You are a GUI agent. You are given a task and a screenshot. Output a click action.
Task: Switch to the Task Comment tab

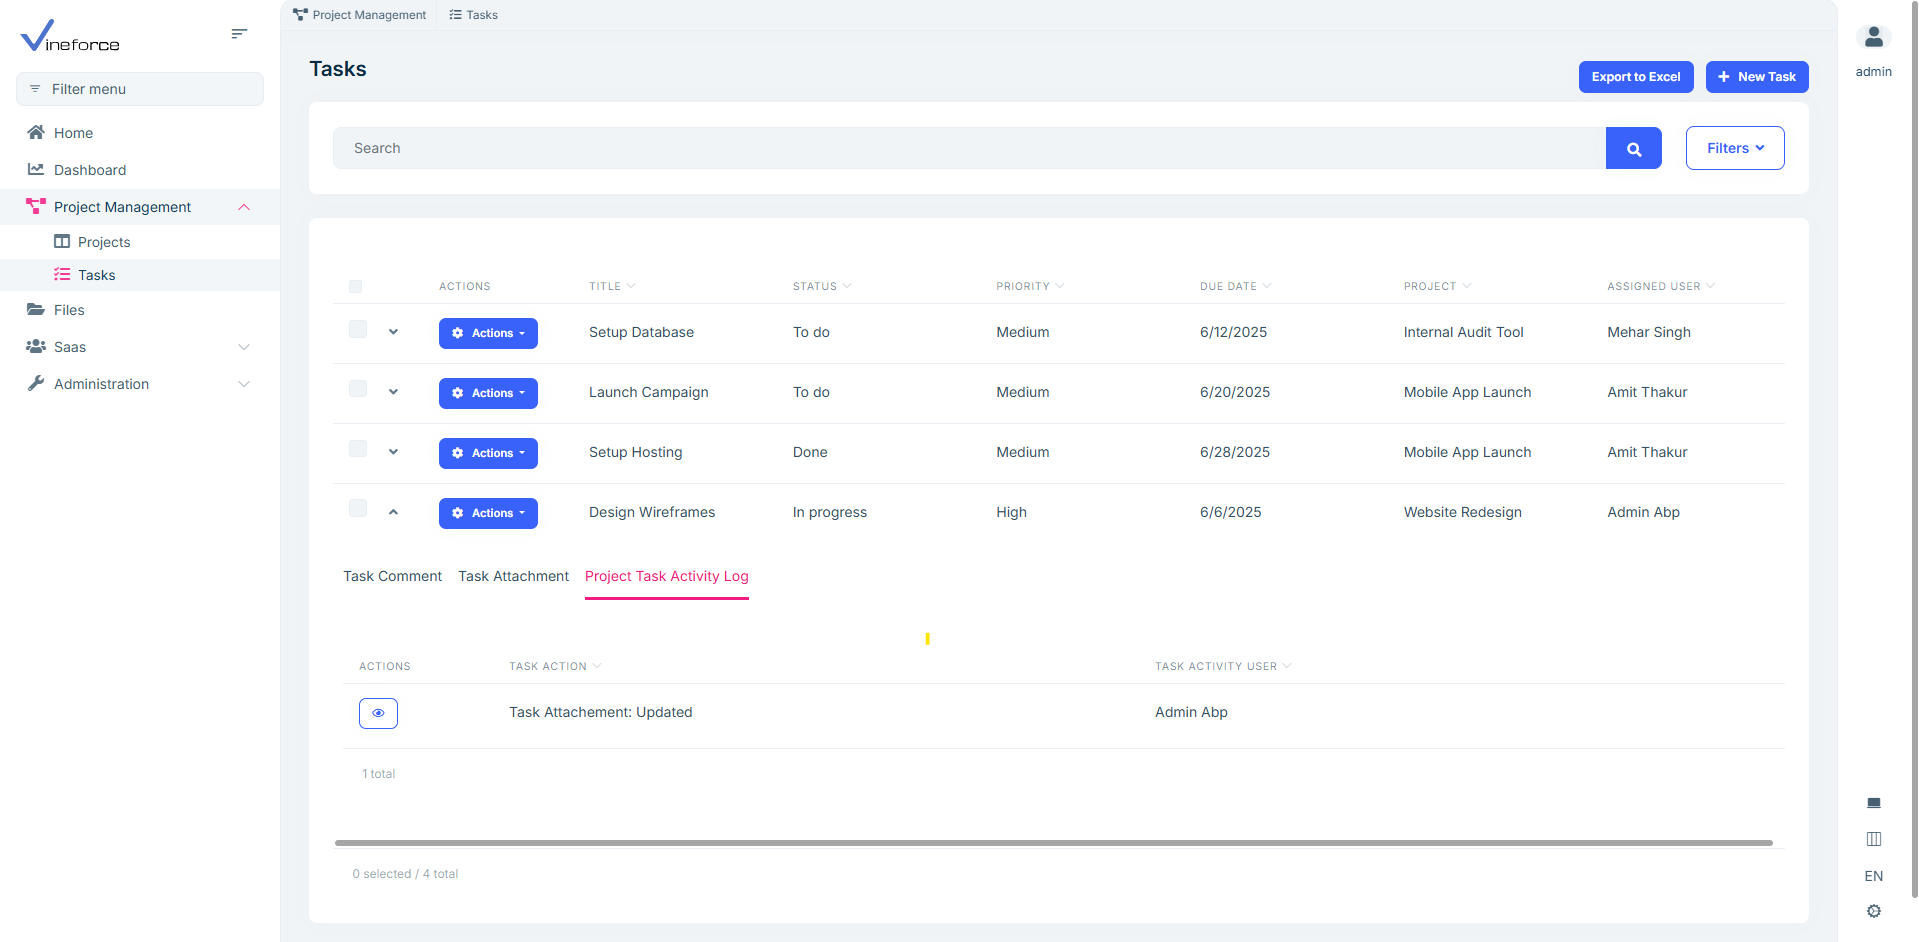[392, 576]
